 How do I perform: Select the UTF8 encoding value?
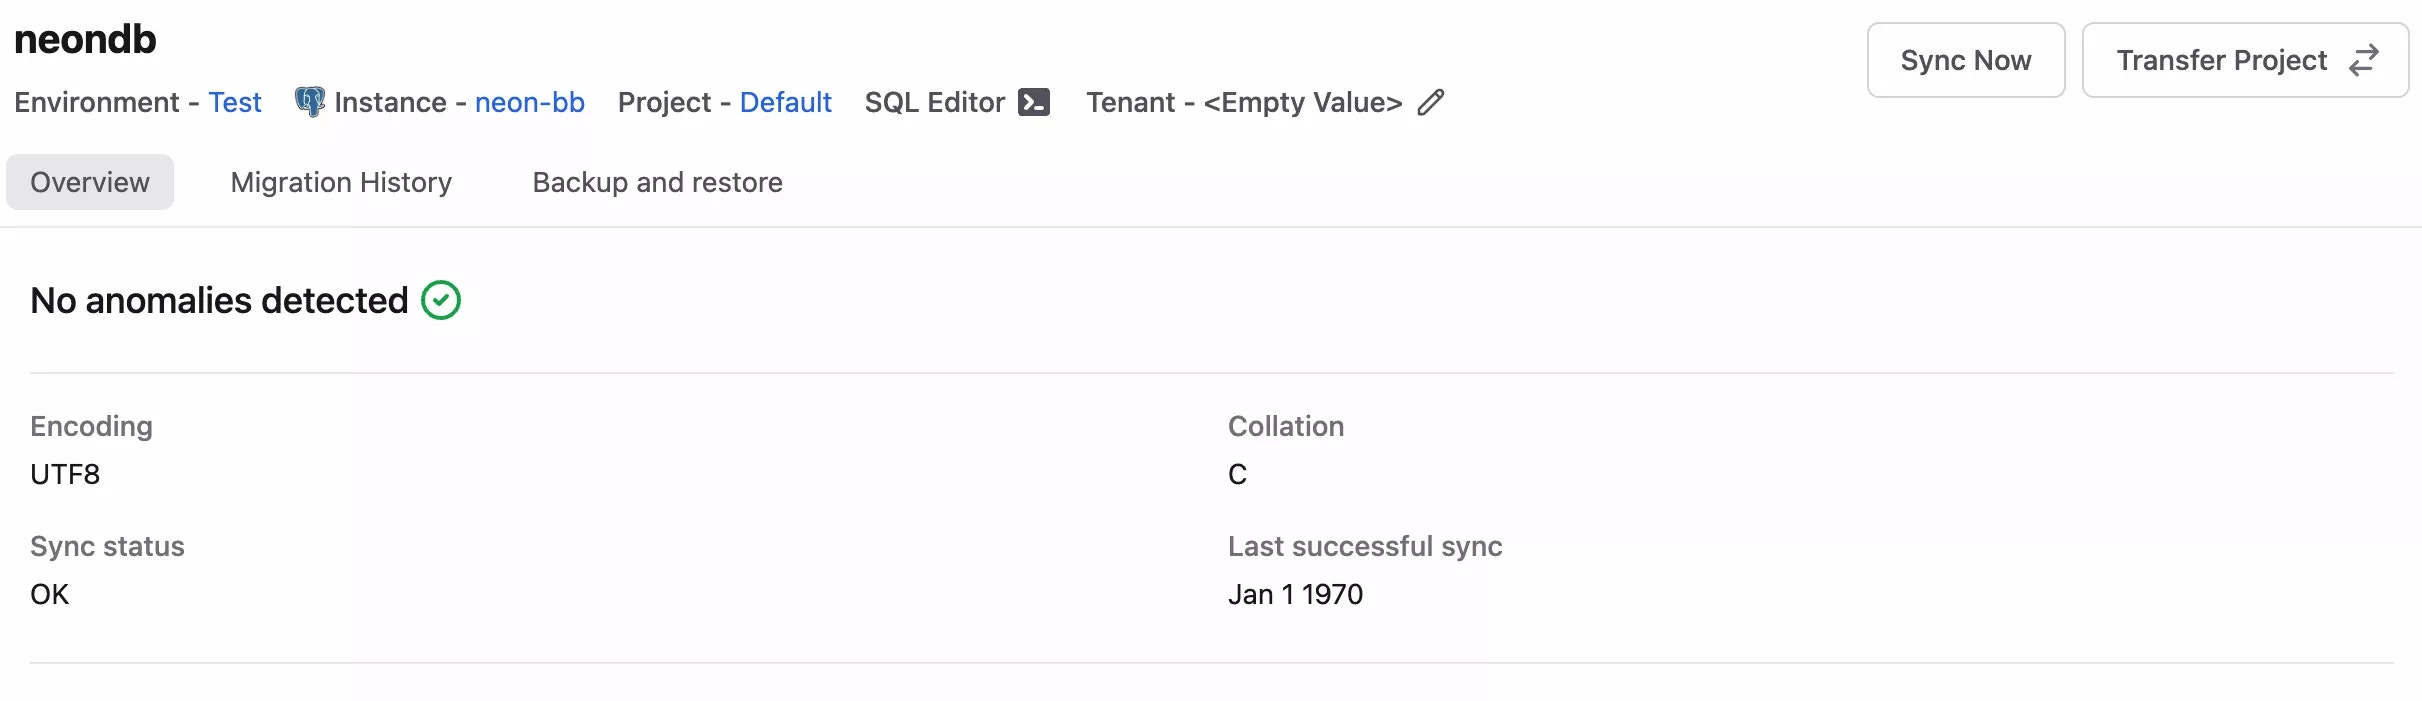coord(65,474)
